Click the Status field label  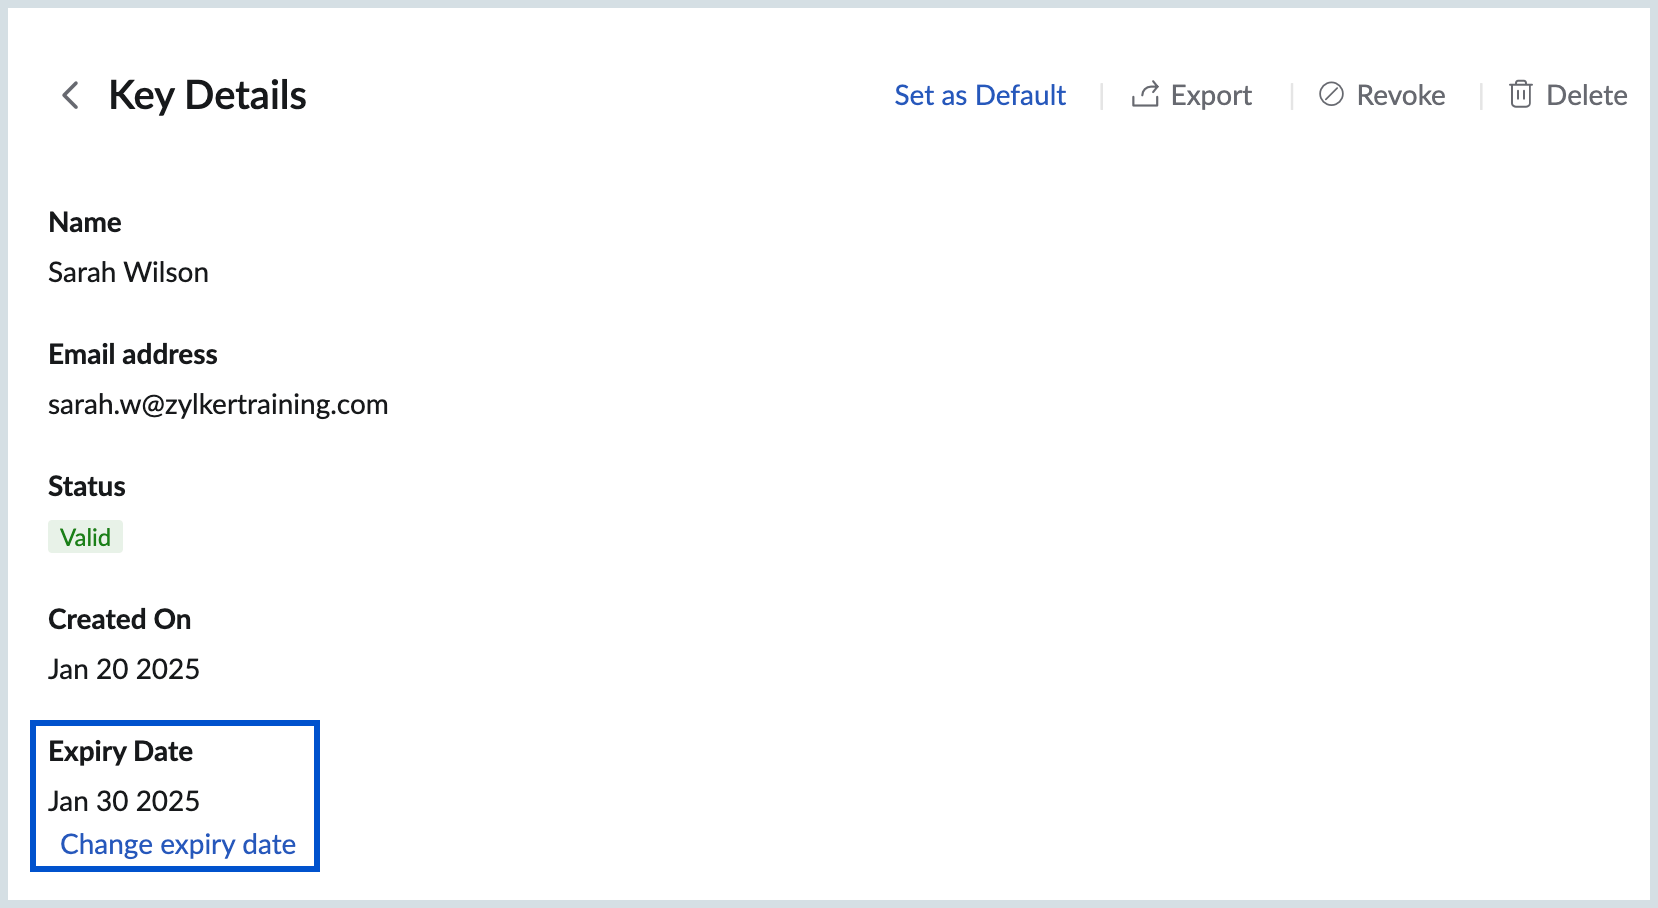click(x=87, y=487)
